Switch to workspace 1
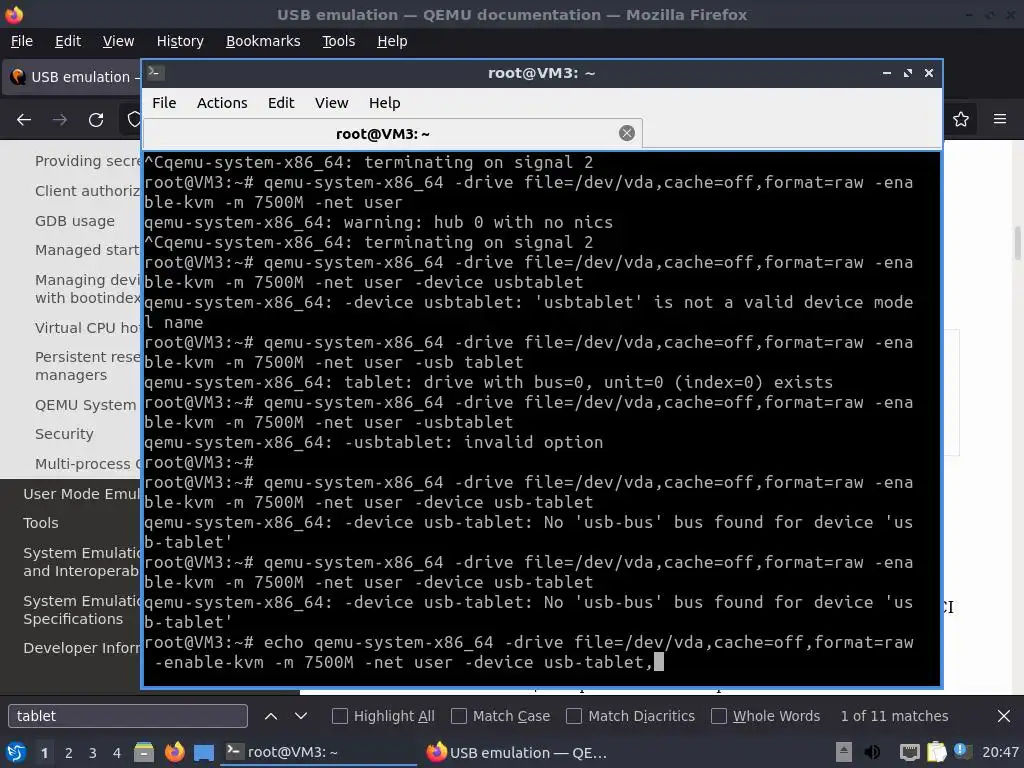This screenshot has height=768, width=1024. point(44,752)
